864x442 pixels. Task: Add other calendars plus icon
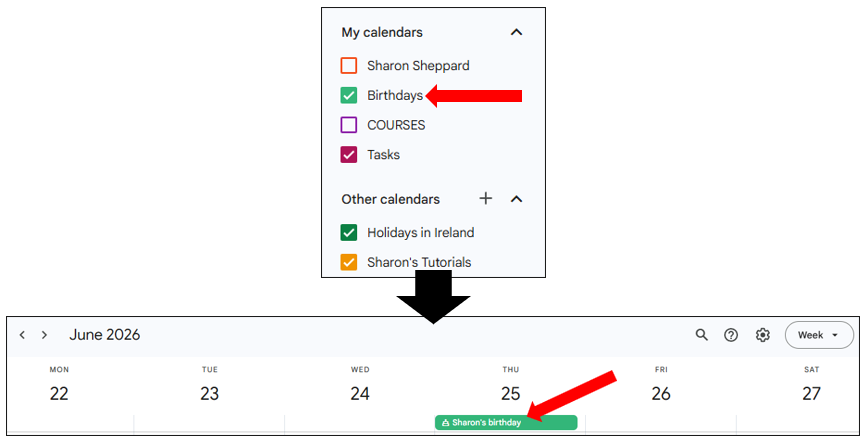[486, 198]
